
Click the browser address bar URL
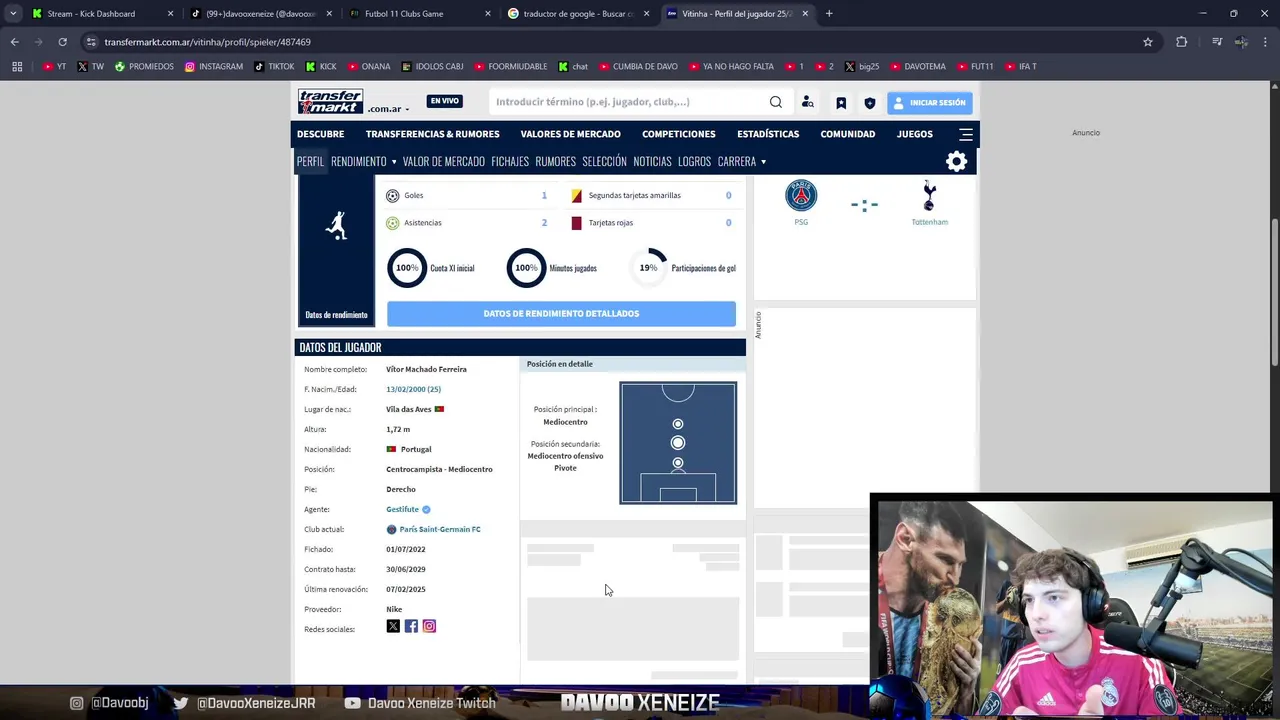[x=207, y=42]
